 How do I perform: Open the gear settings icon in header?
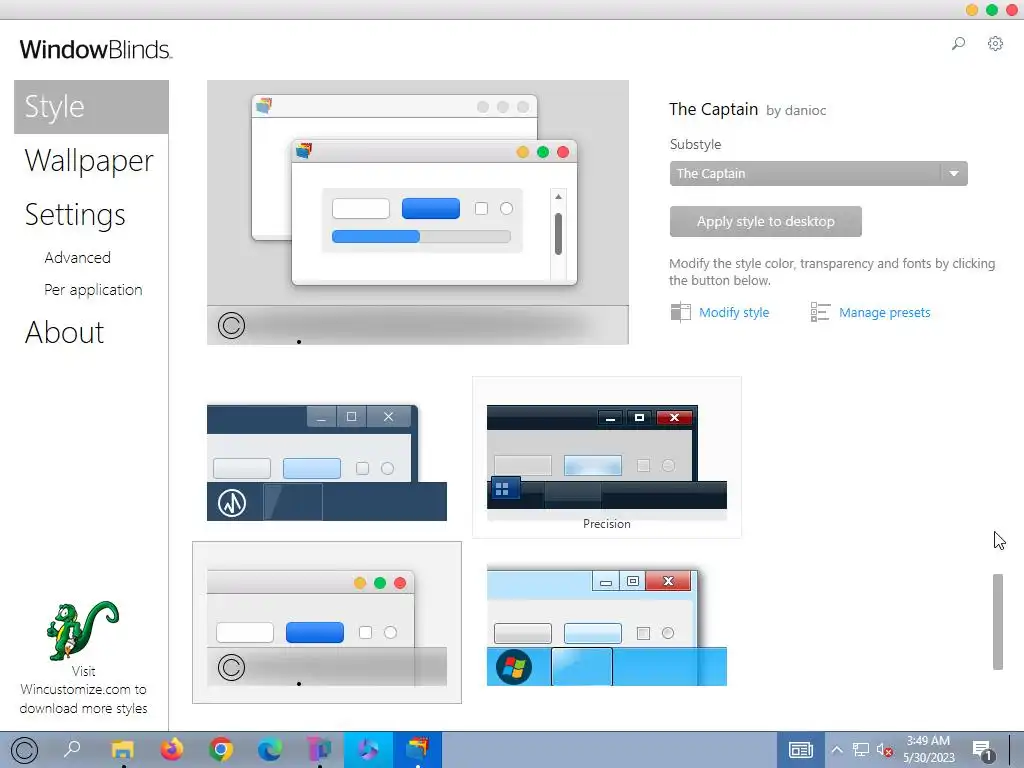pos(995,44)
